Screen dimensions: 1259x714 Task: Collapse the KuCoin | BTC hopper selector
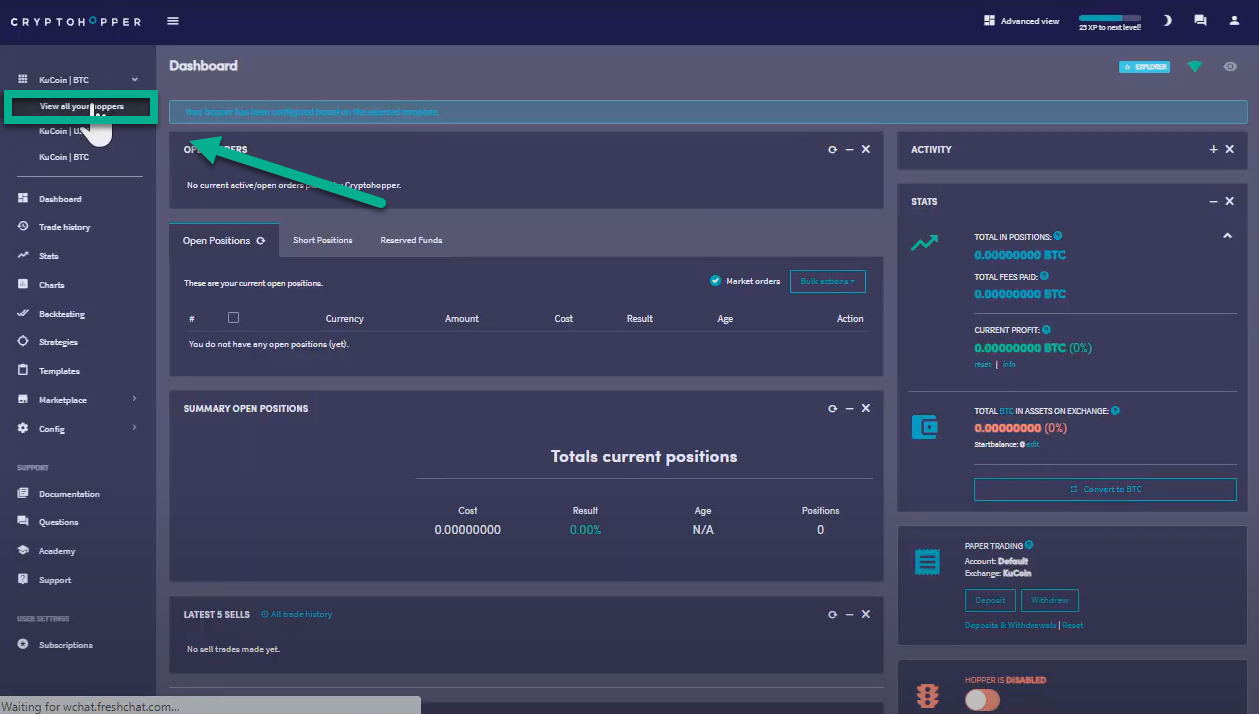[134, 80]
